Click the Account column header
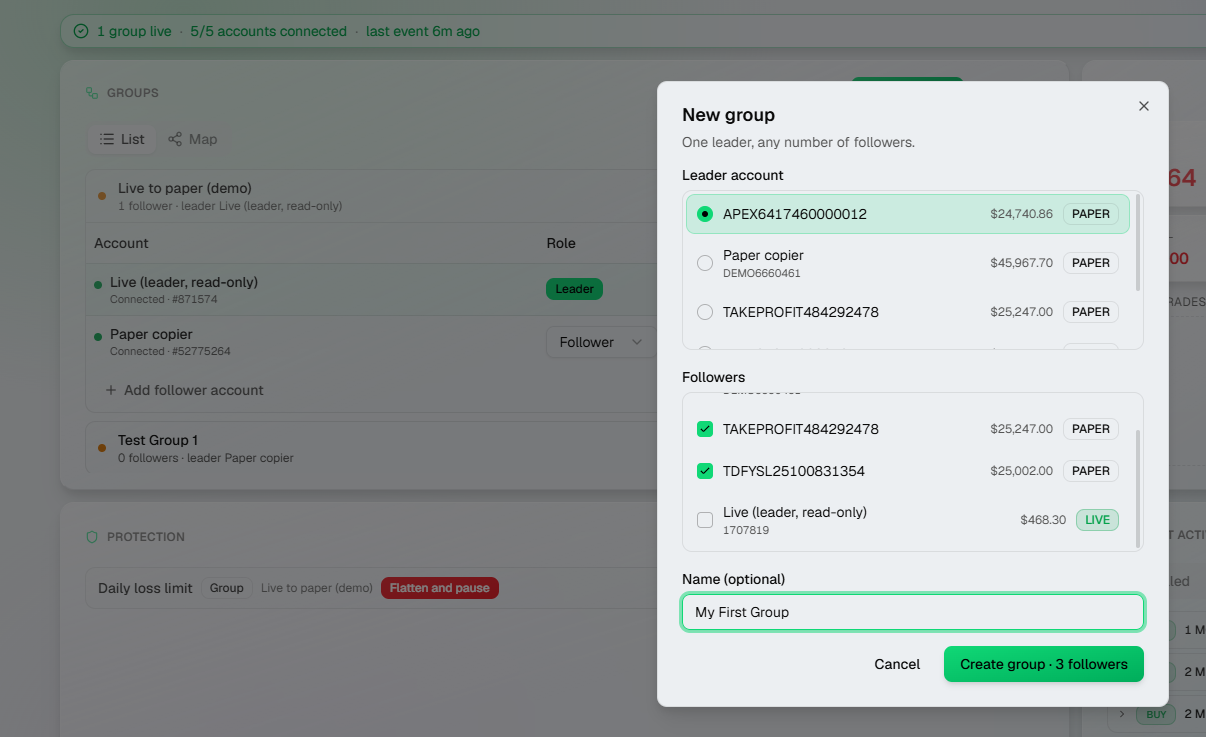This screenshot has height=737, width=1206. pyautogui.click(x=121, y=243)
